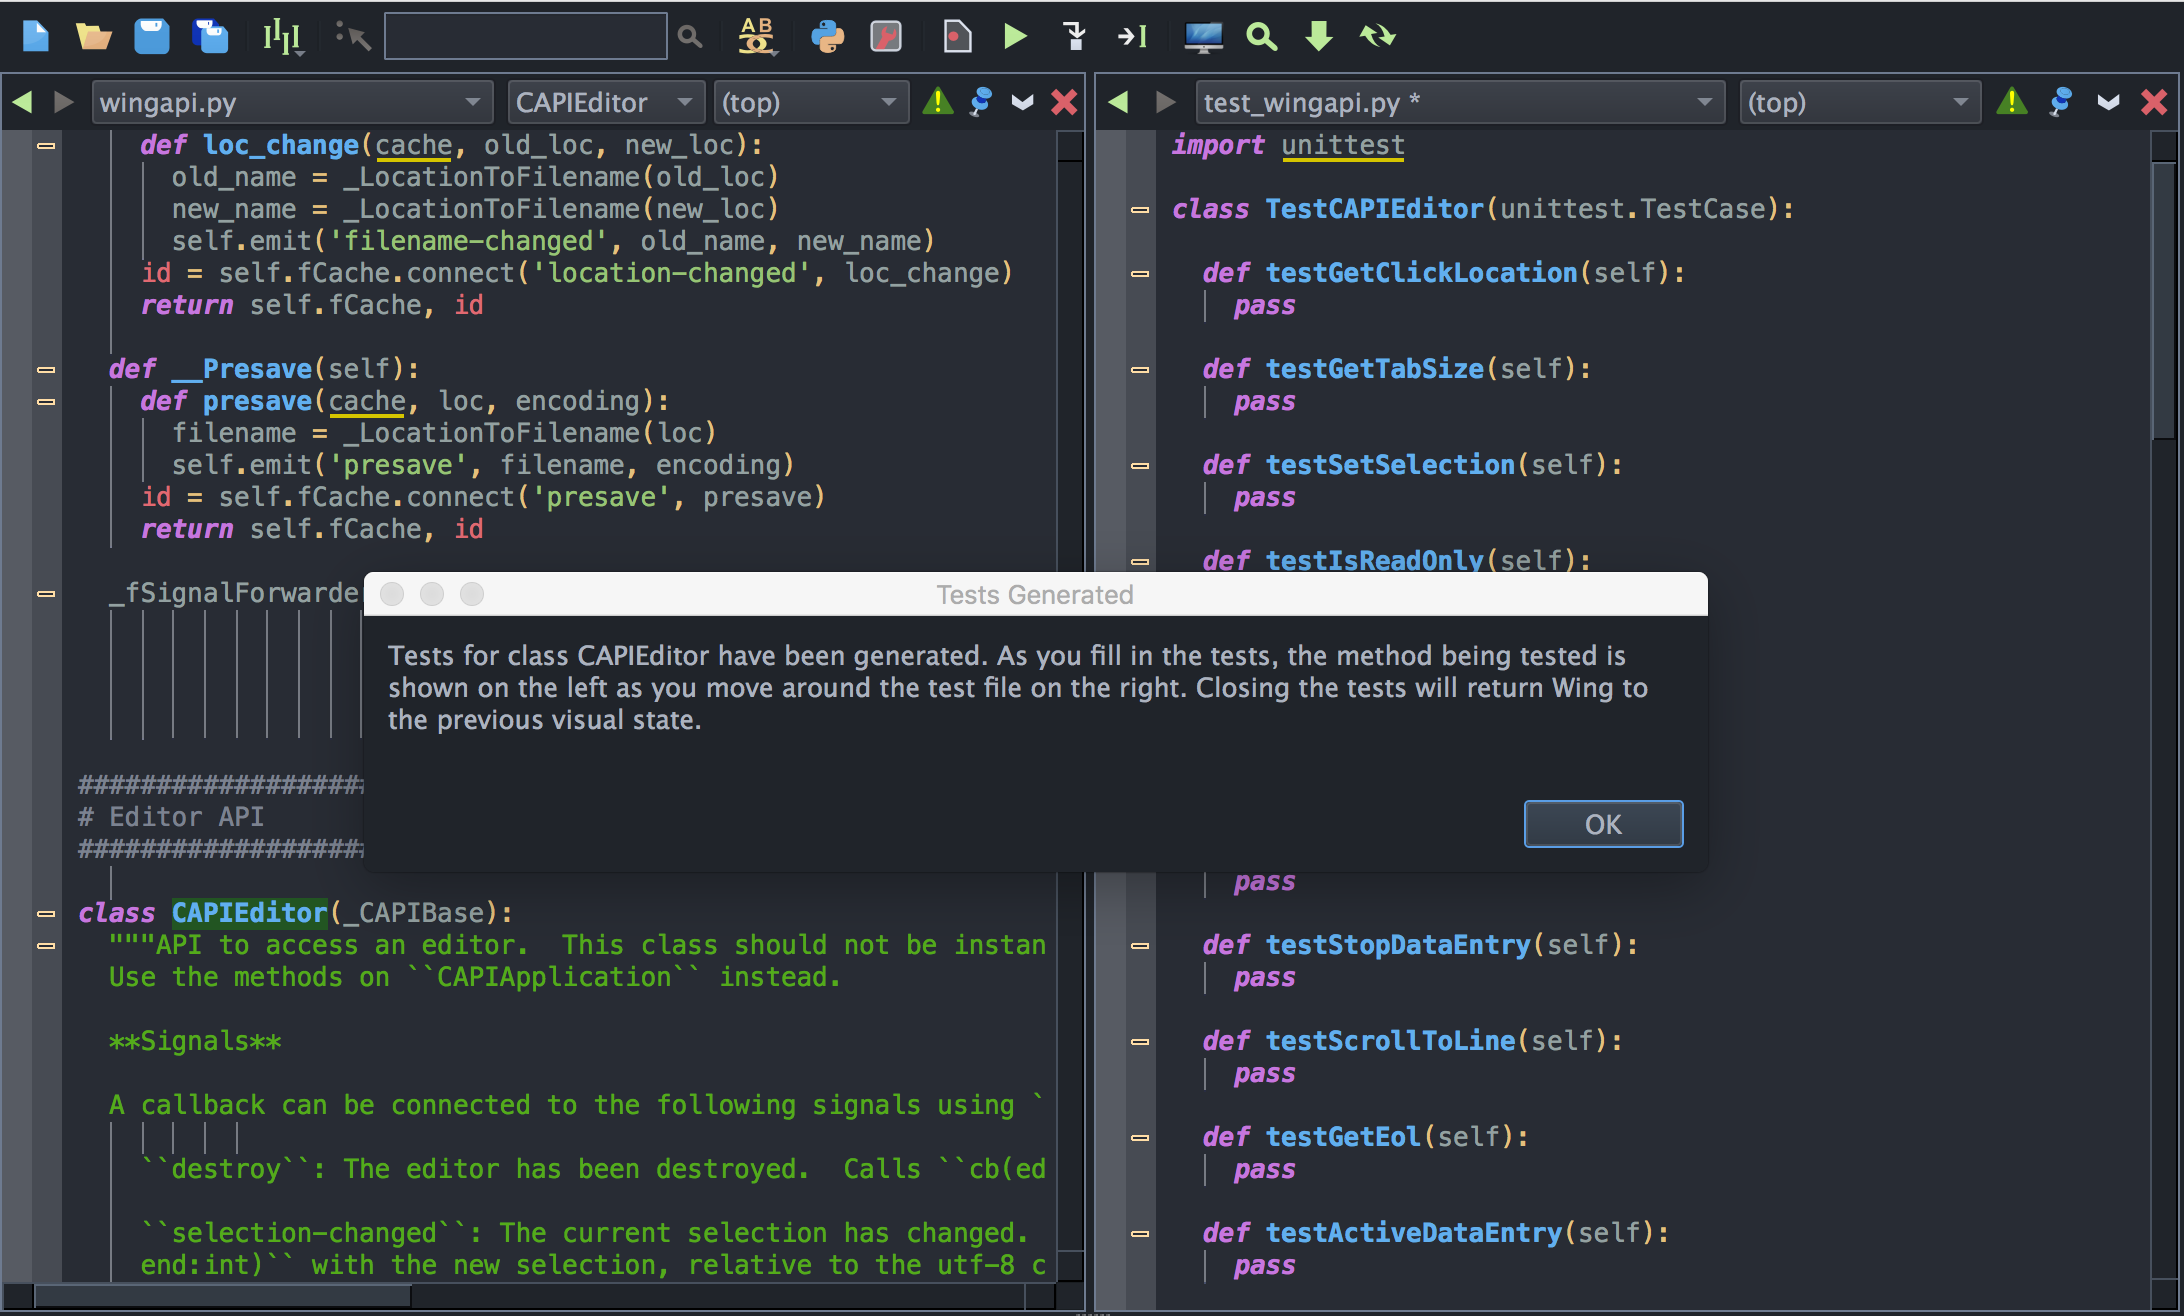The height and width of the screenshot is (1316, 2184).
Task: Collapse testGetClickLocation fold marker
Action: (1140, 274)
